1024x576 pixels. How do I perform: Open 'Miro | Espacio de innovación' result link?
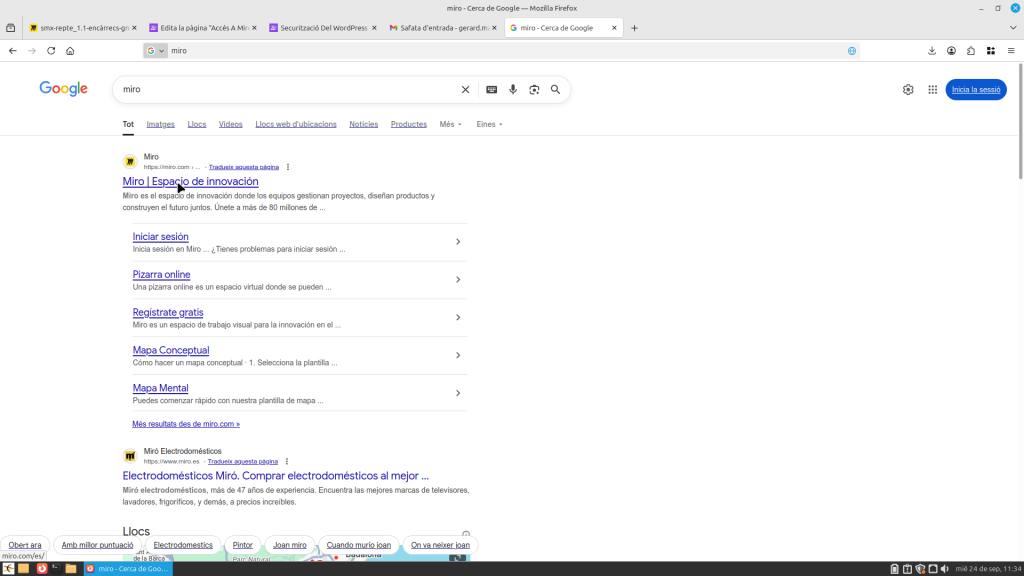coord(190,181)
